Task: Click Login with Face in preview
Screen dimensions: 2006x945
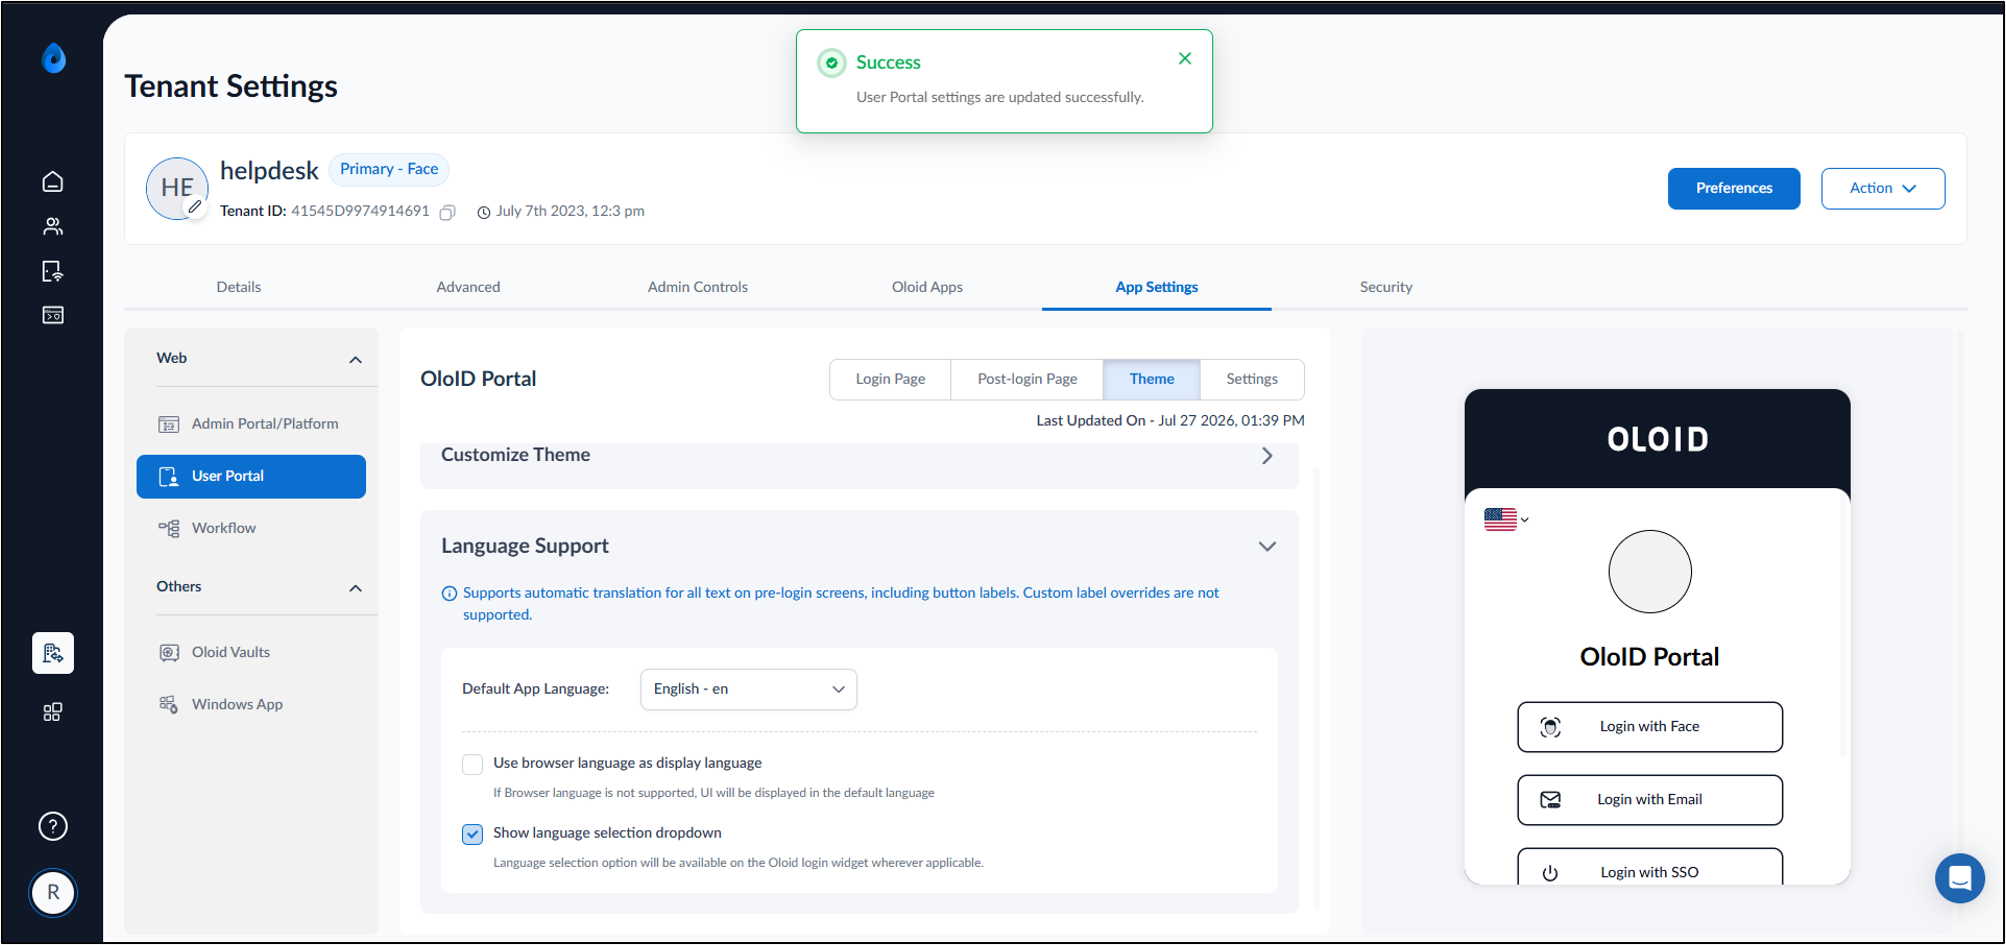Action: tap(1650, 728)
